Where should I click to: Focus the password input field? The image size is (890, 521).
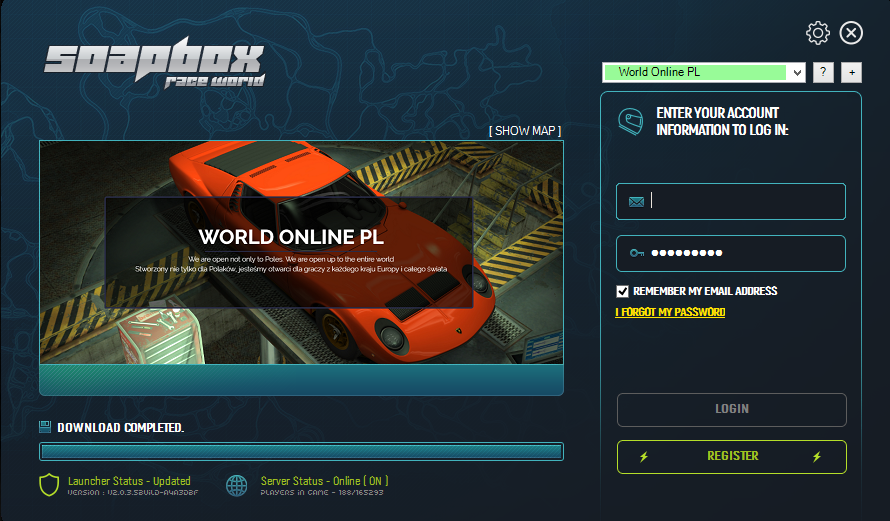point(731,253)
